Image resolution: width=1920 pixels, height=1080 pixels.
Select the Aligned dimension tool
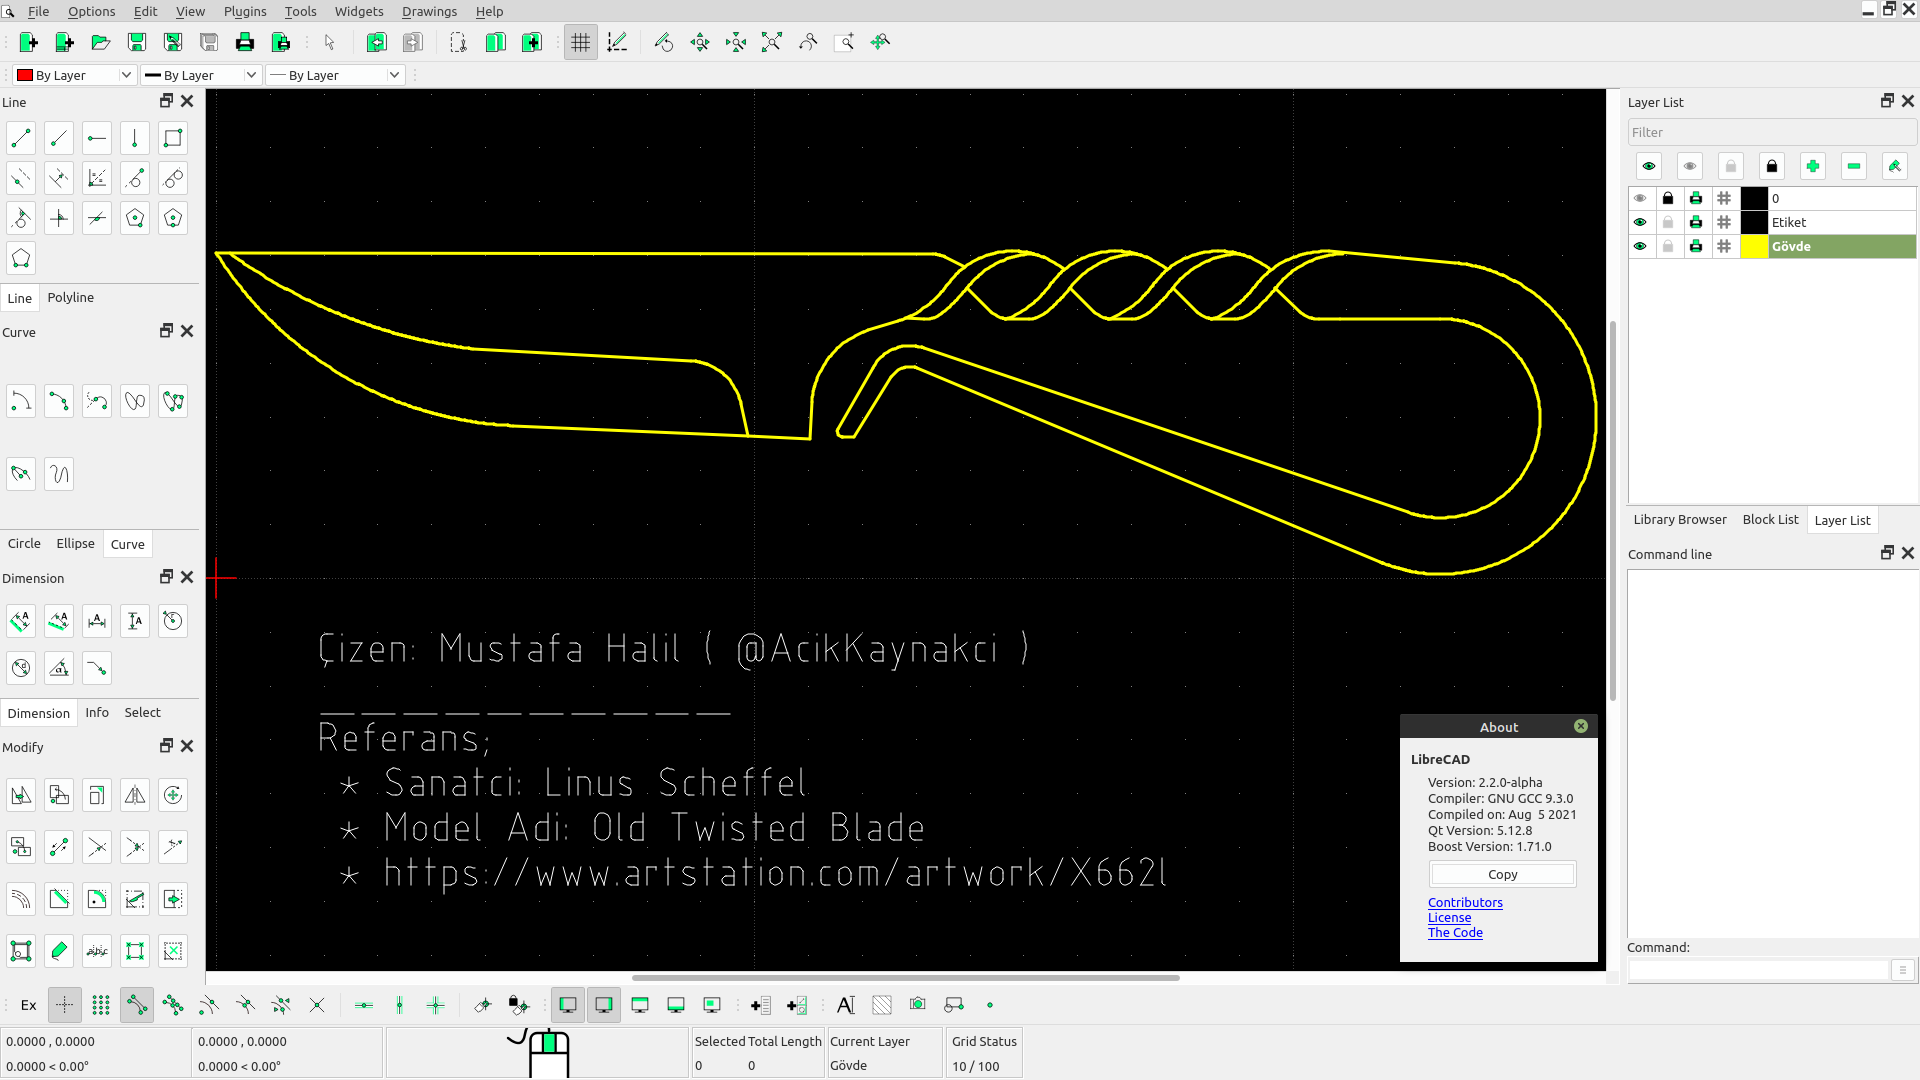coord(21,621)
